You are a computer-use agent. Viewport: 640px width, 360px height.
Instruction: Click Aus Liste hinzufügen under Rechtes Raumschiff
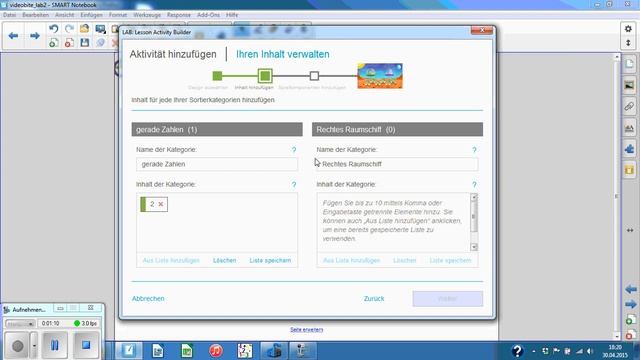pos(351,260)
